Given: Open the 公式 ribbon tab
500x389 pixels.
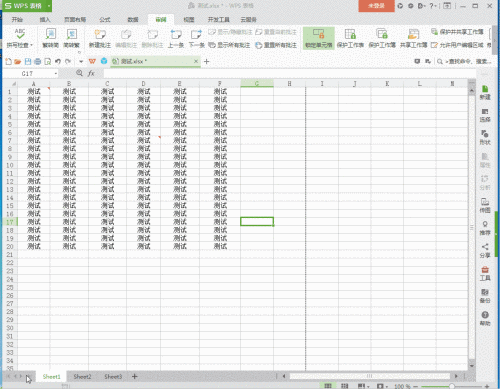Looking at the screenshot, I should pos(105,20).
